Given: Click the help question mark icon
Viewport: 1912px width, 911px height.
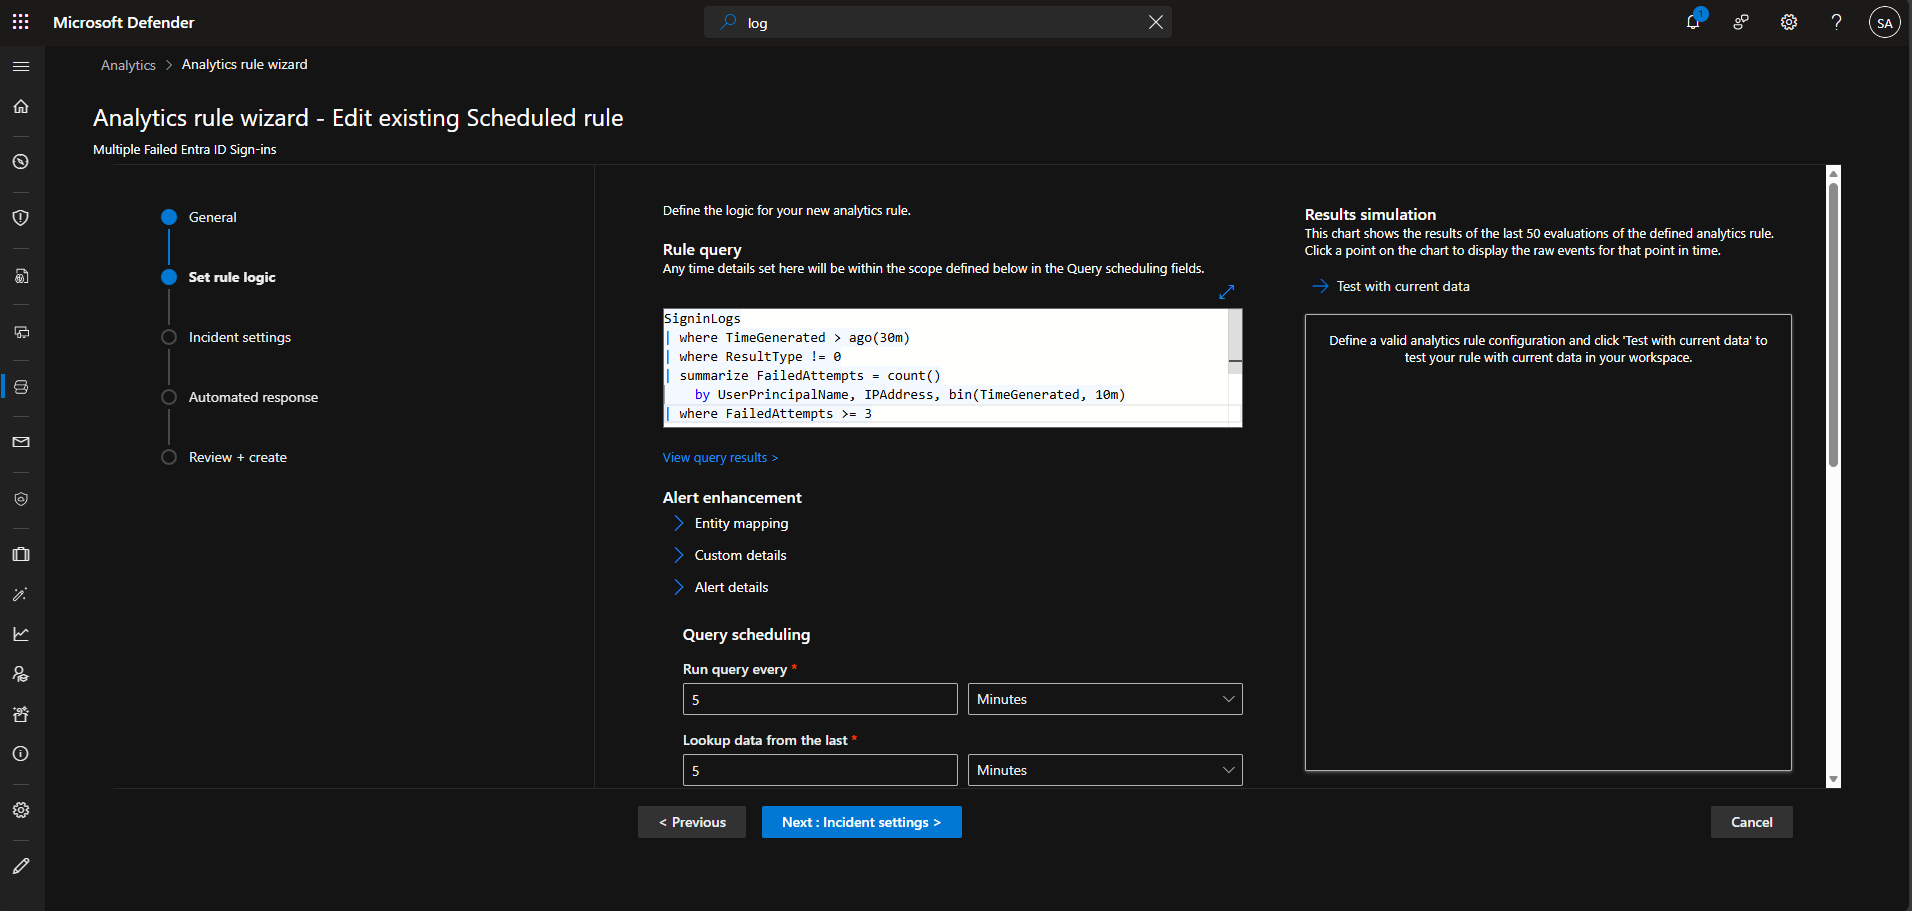Looking at the screenshot, I should tap(1836, 22).
